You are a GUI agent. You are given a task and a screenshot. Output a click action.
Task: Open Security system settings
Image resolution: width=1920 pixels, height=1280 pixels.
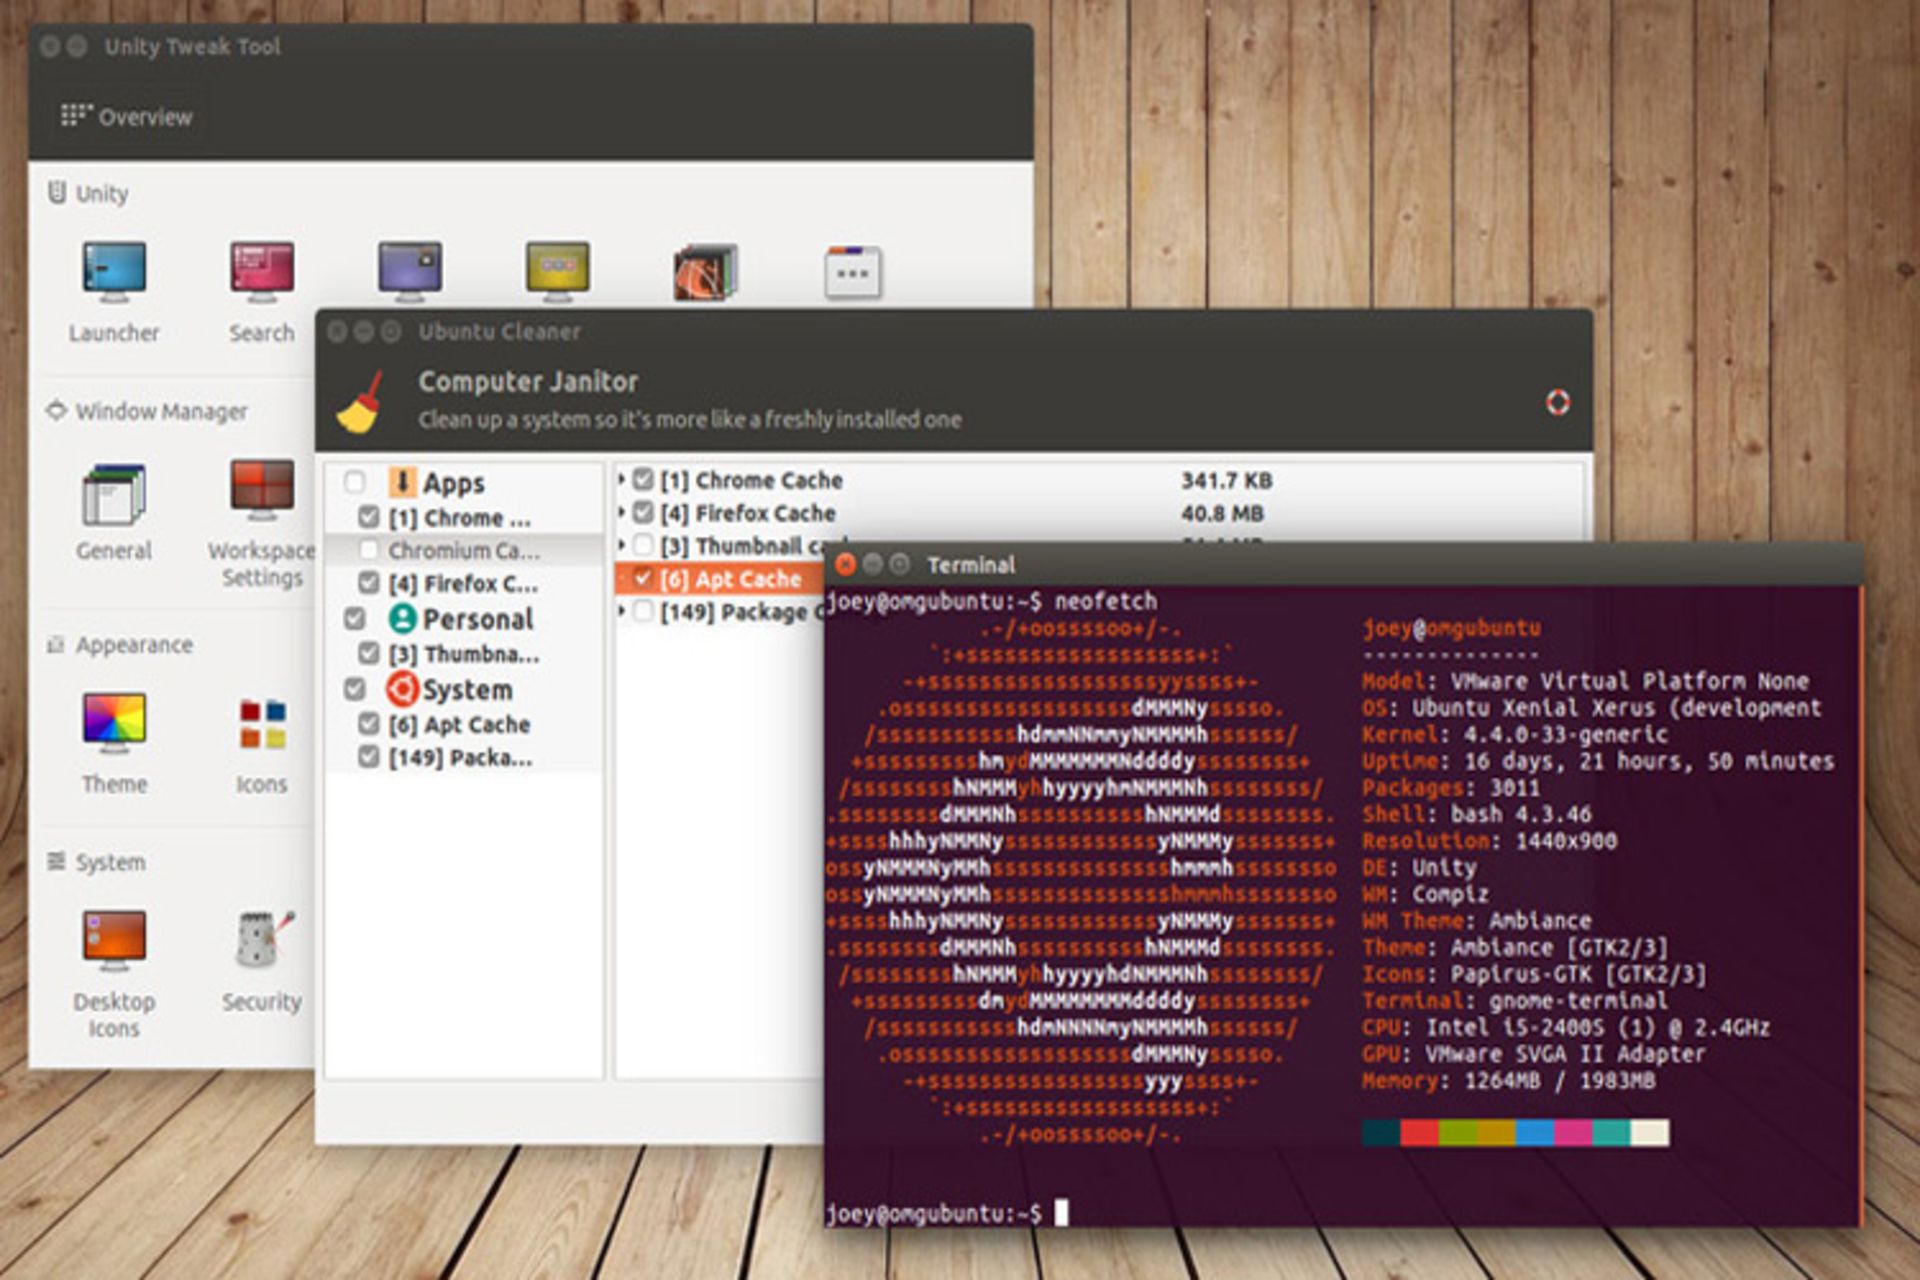[262, 960]
